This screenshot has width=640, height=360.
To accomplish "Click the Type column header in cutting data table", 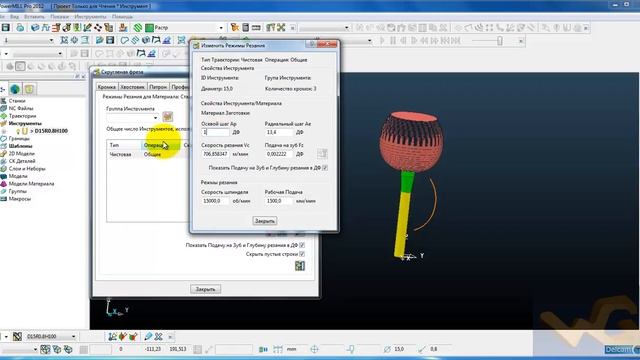I will coord(124,145).
